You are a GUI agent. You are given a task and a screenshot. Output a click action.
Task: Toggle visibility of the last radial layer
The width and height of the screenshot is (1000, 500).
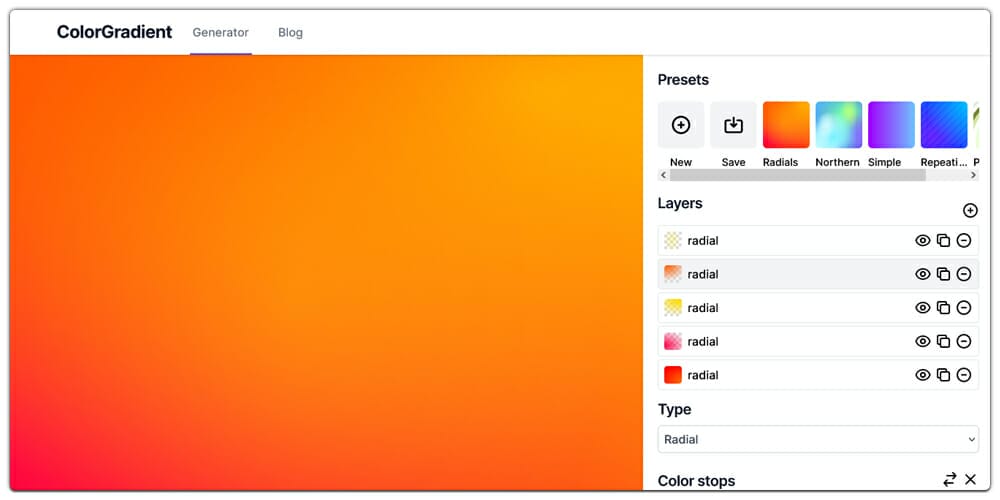tap(923, 375)
